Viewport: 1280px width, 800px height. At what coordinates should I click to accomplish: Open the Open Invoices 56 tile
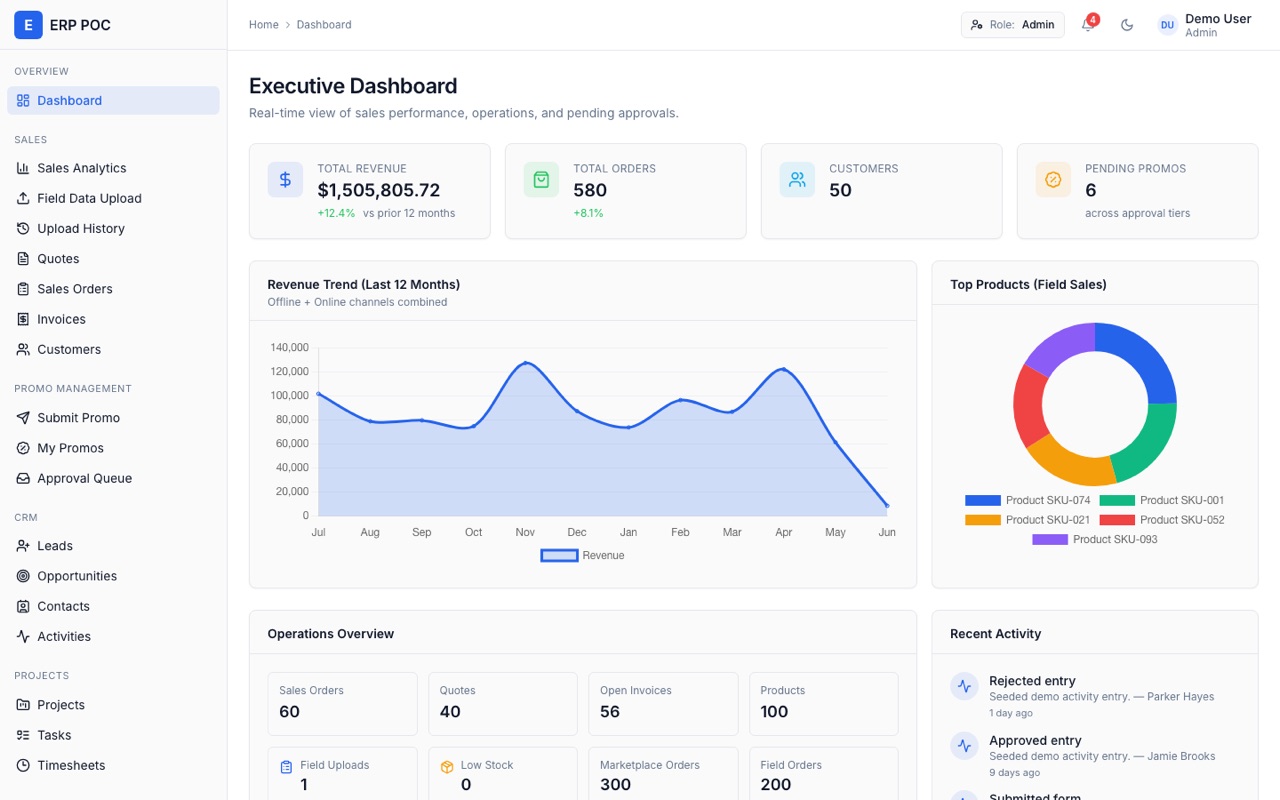[663, 704]
